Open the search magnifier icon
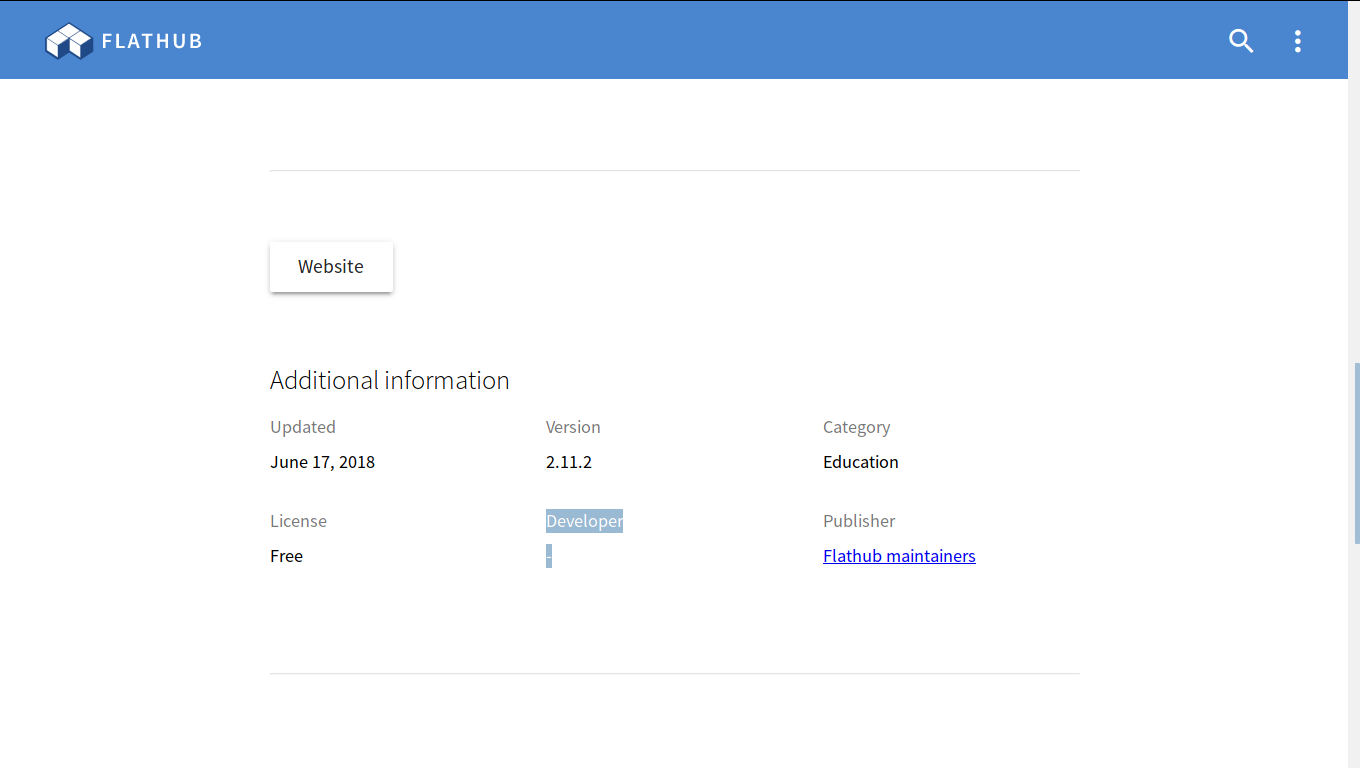1360x768 pixels. click(x=1240, y=41)
